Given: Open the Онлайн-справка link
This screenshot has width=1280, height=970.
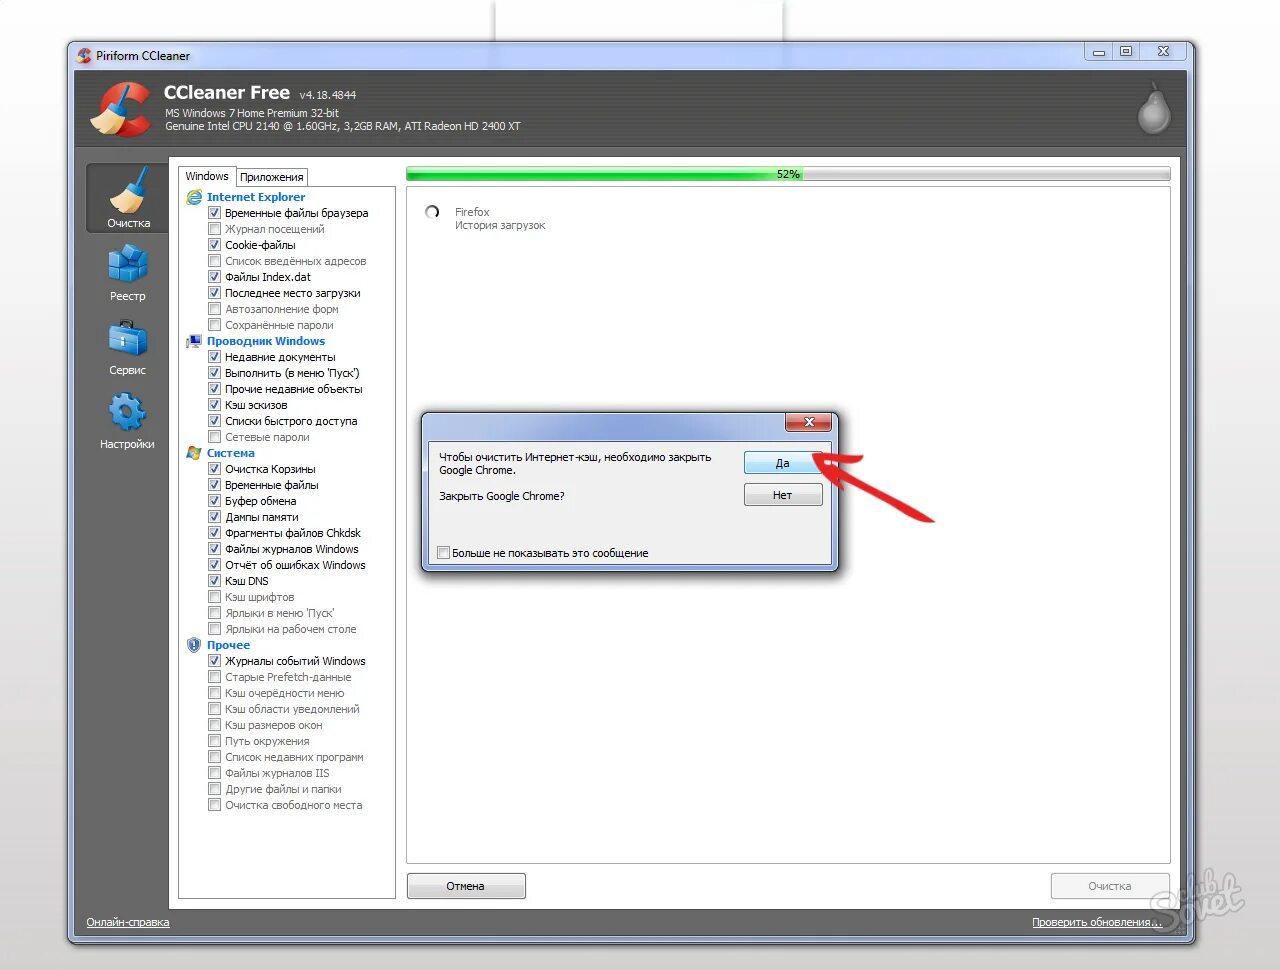Looking at the screenshot, I should coord(128,922).
